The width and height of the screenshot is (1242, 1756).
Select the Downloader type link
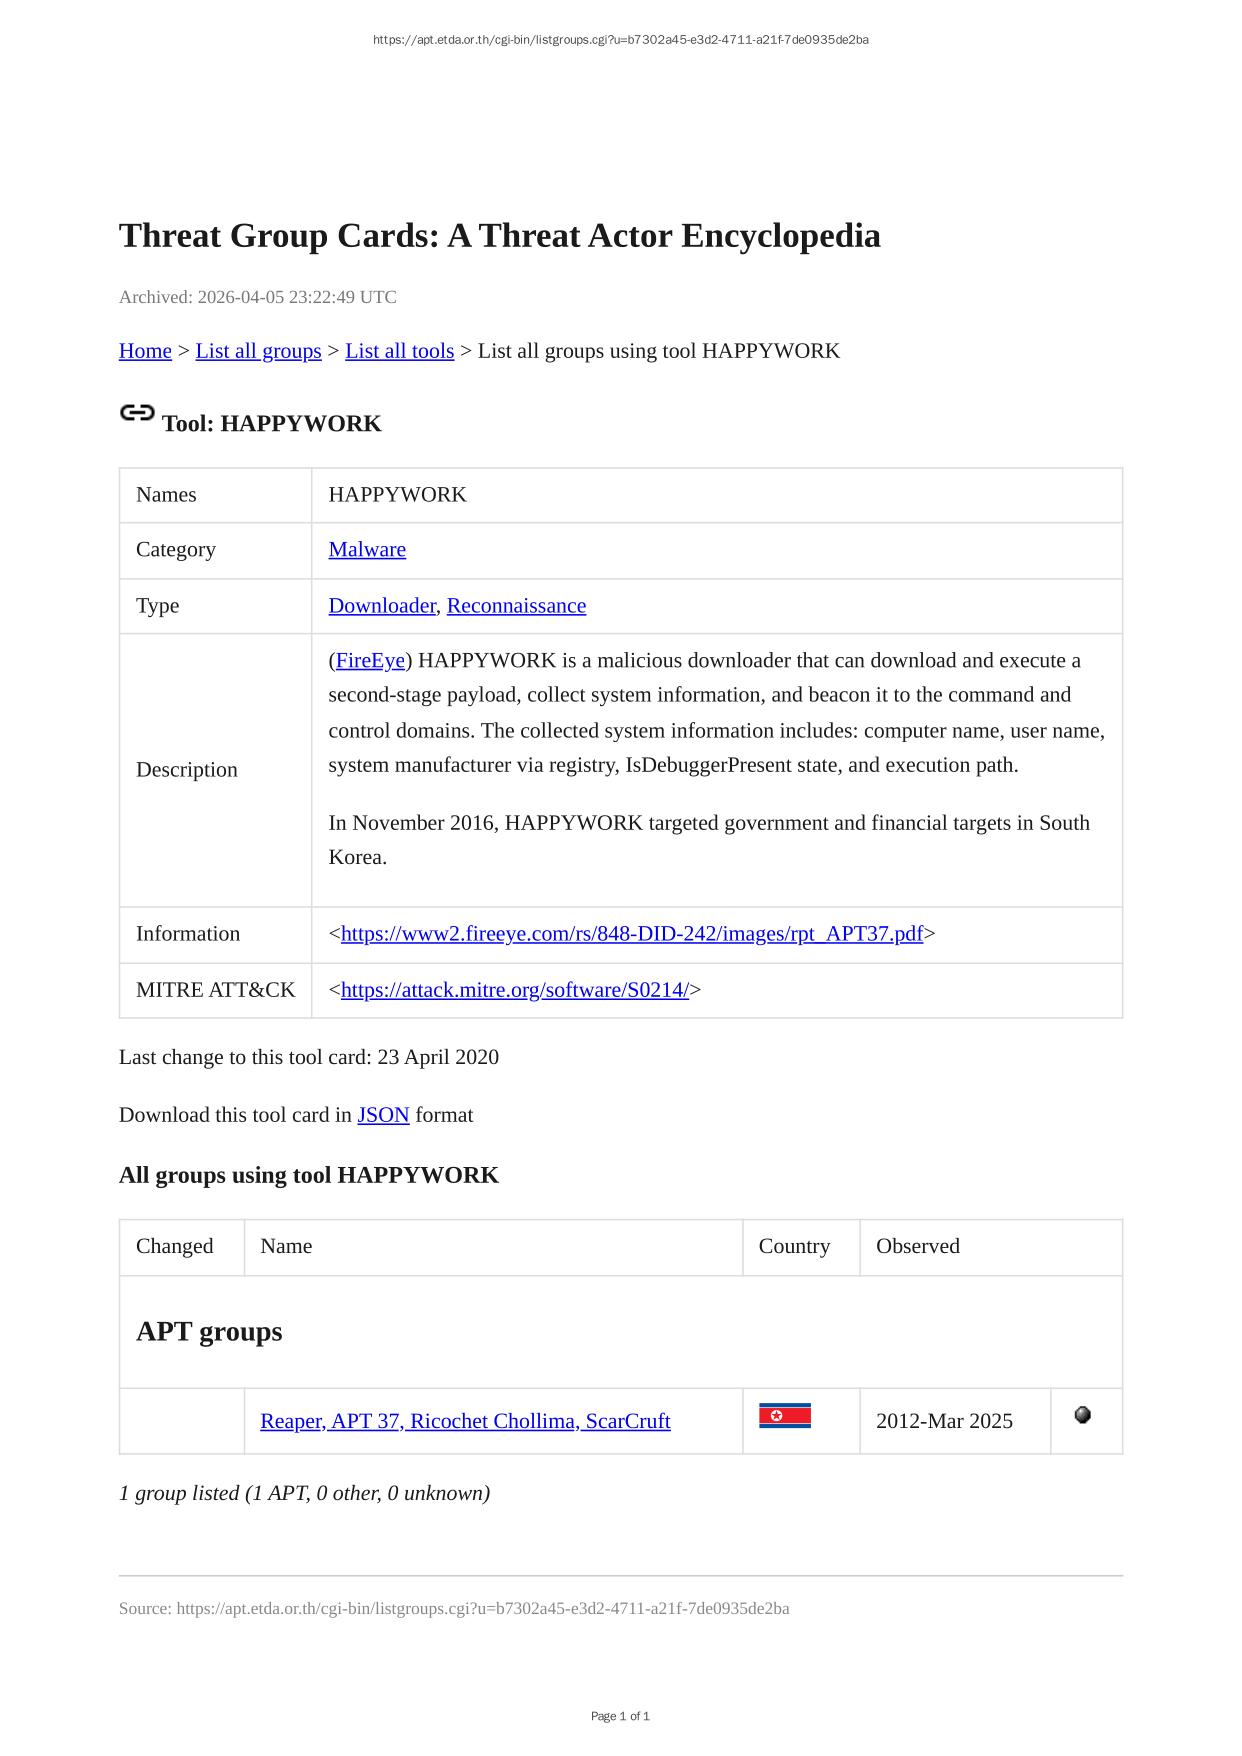point(382,606)
